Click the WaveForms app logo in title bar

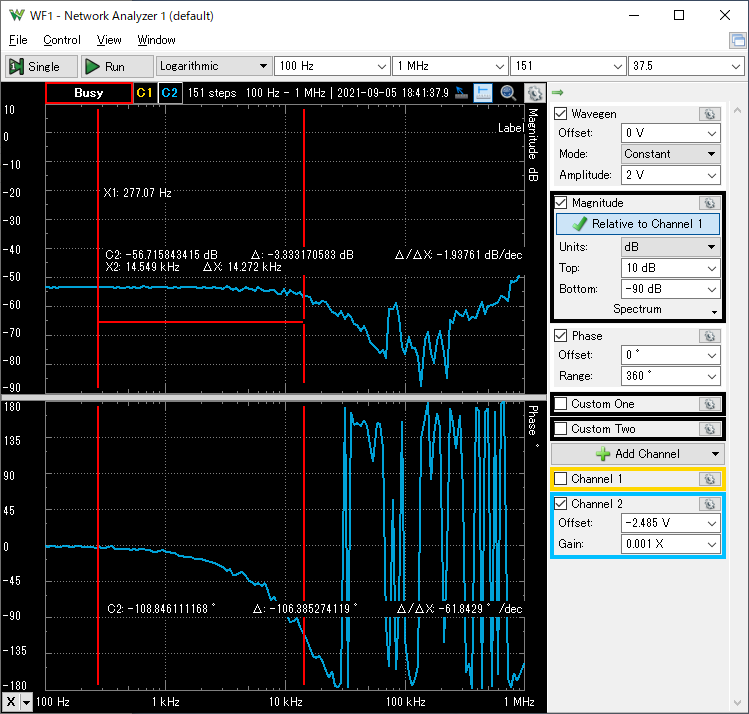[17, 15]
